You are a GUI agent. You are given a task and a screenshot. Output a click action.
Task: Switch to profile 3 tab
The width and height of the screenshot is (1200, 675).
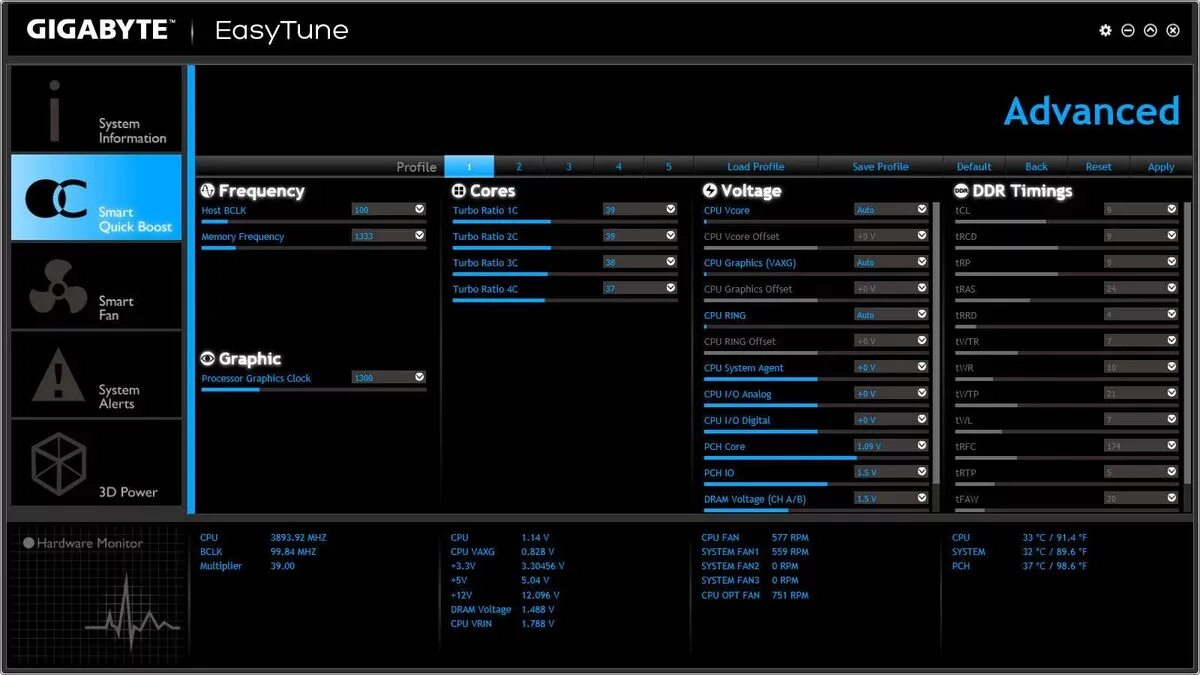[569, 166]
